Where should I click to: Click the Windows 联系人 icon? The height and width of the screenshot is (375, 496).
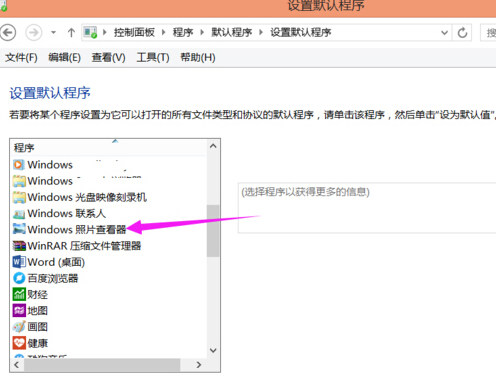click(19, 213)
